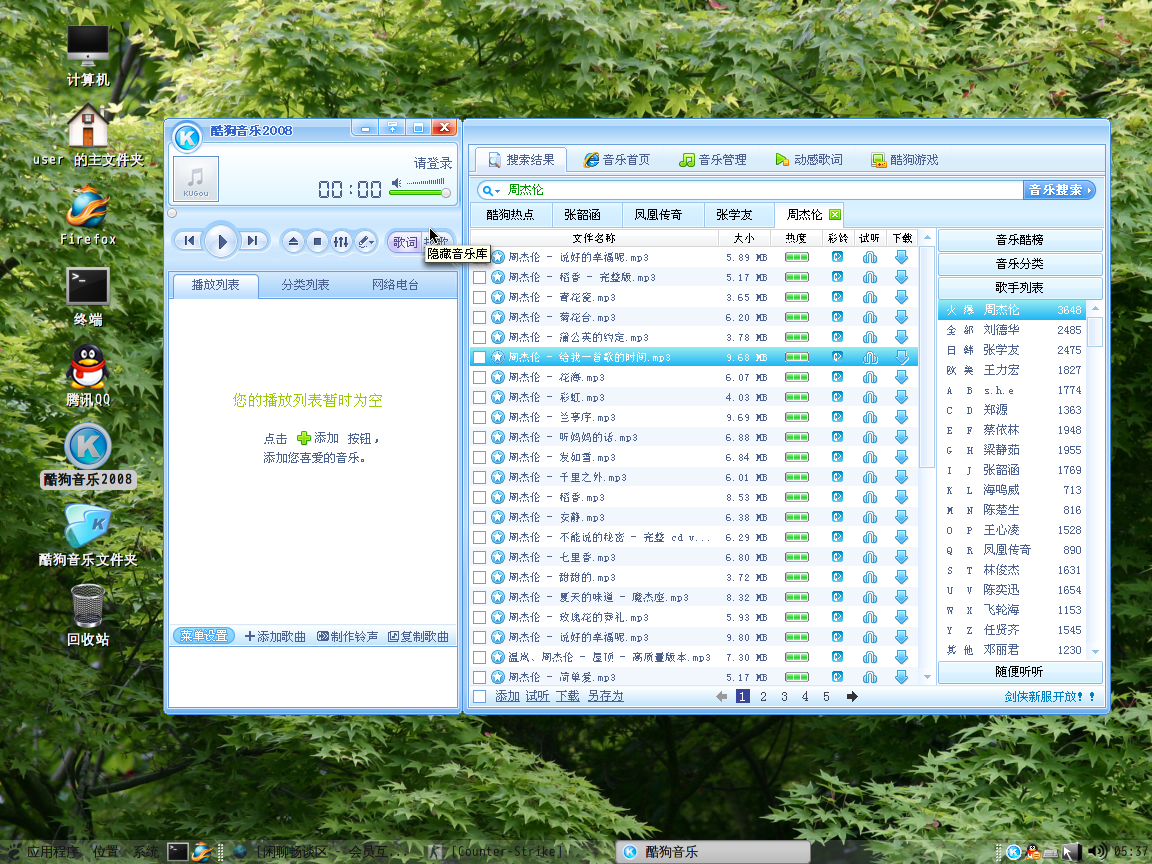Switch to the 分类列表 tab
The width and height of the screenshot is (1152, 864).
click(305, 284)
